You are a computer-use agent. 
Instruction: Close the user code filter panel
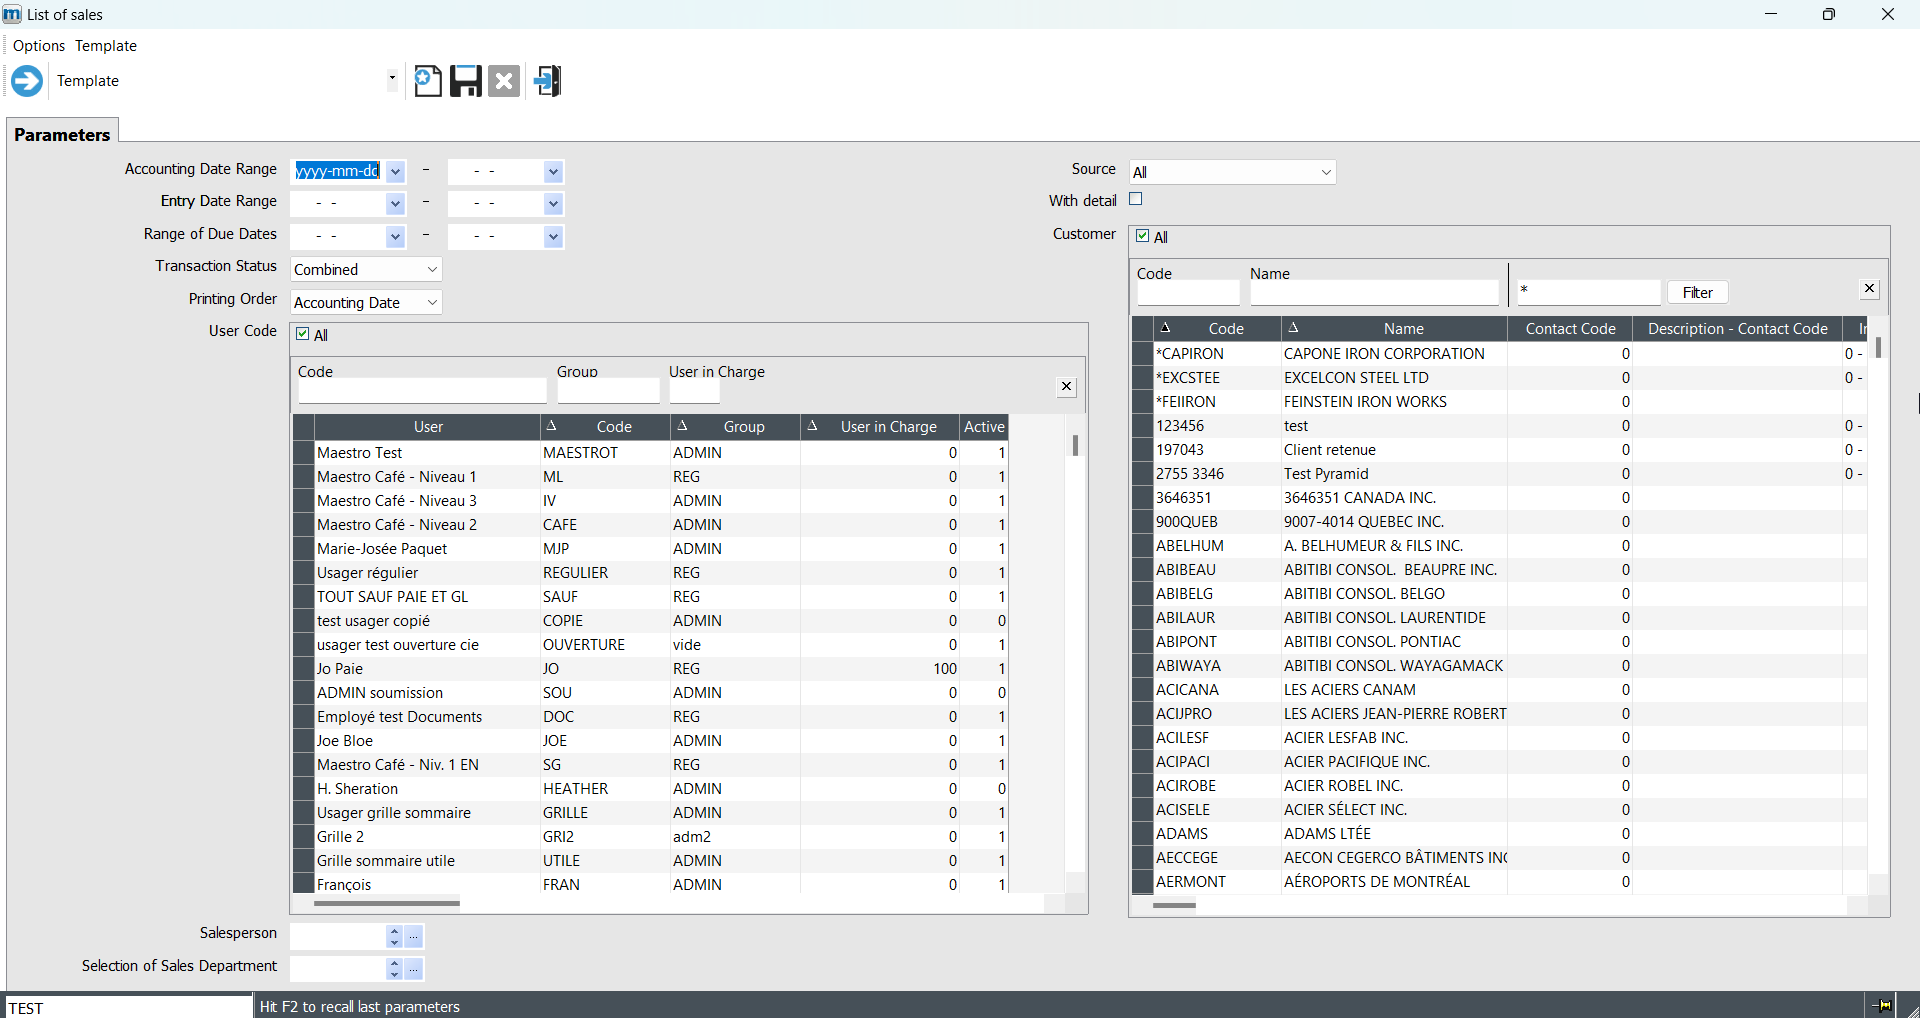click(x=1066, y=387)
